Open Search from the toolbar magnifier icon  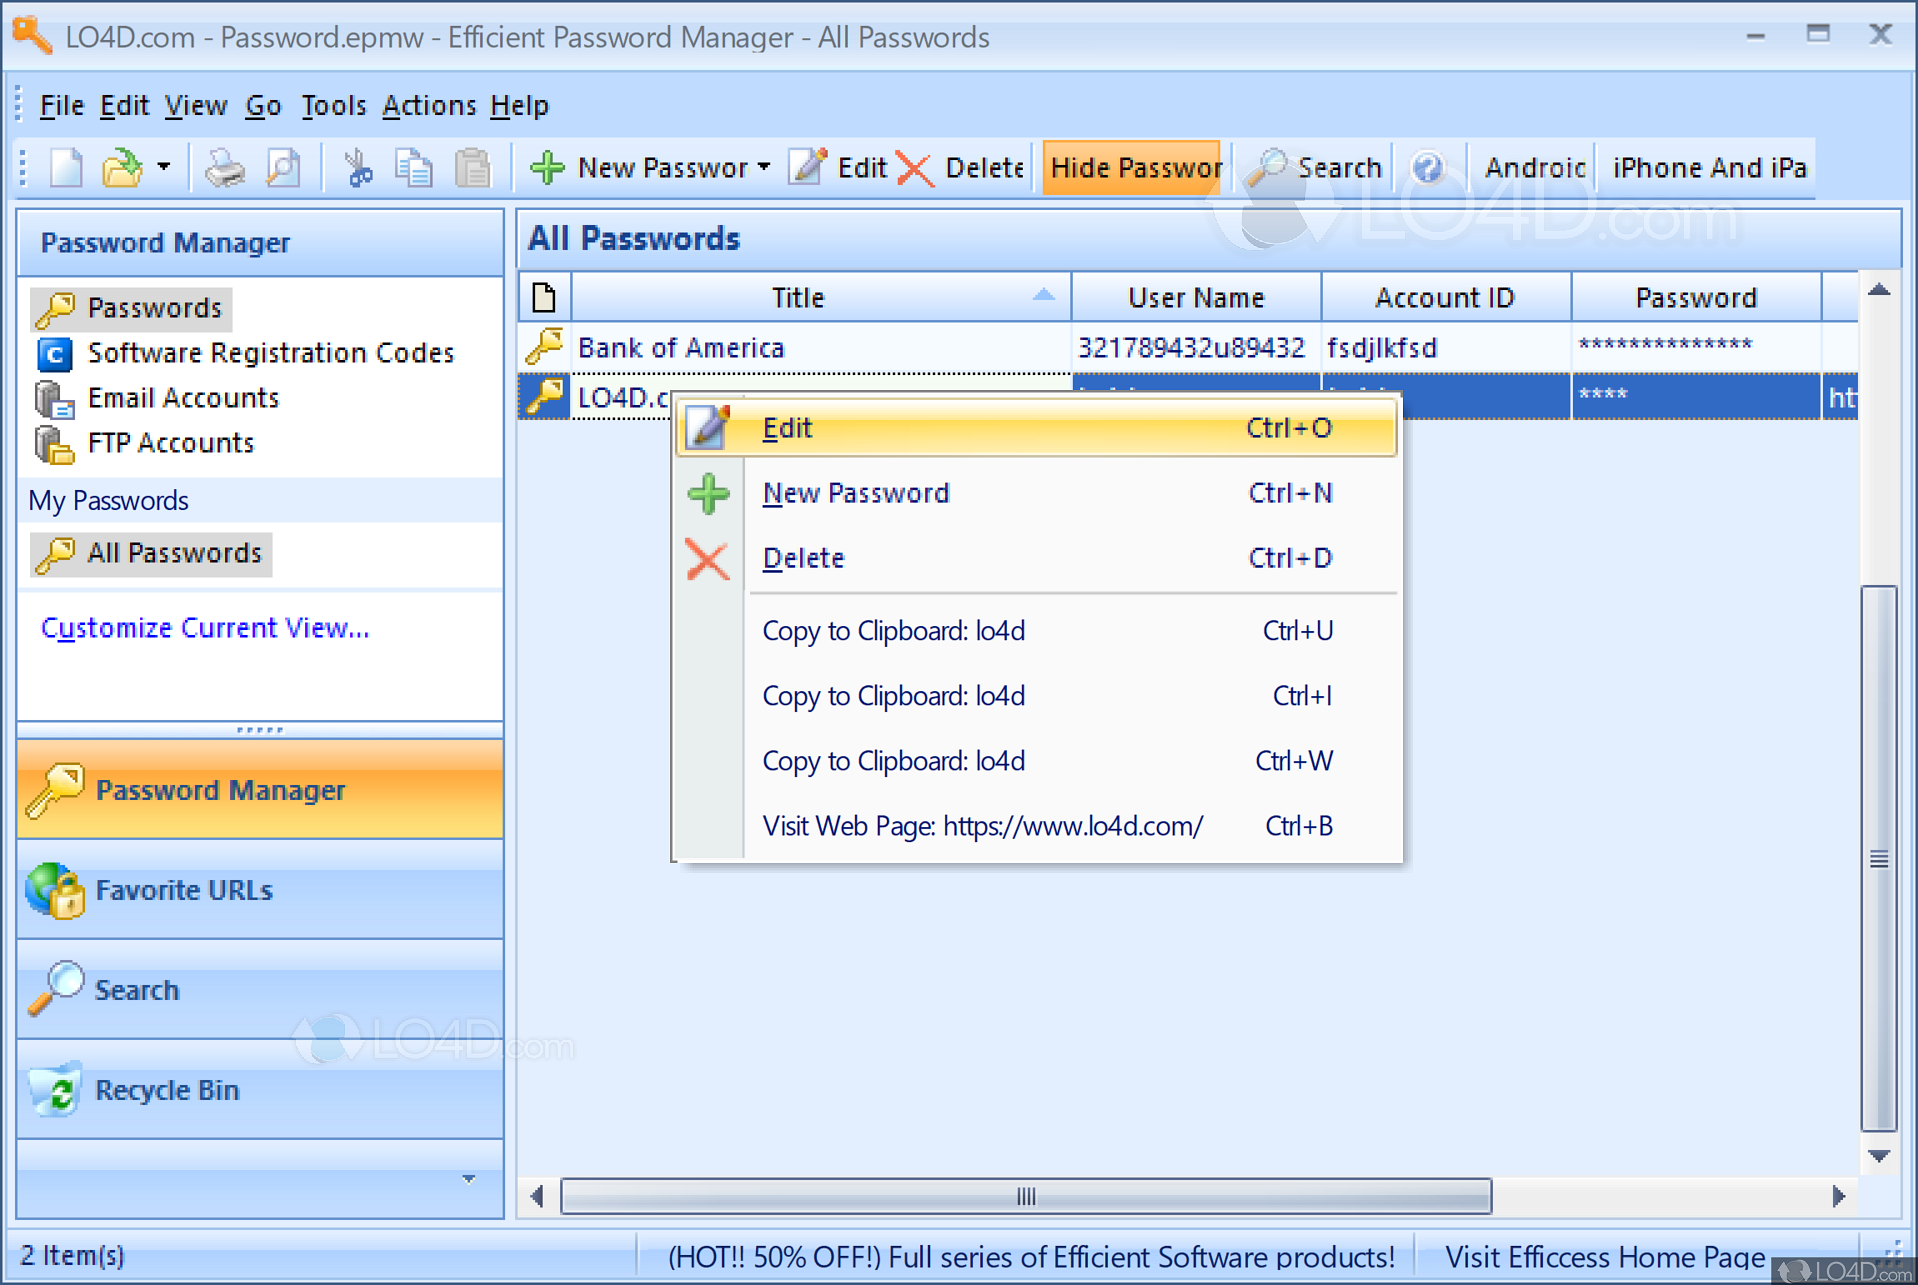tap(1268, 167)
